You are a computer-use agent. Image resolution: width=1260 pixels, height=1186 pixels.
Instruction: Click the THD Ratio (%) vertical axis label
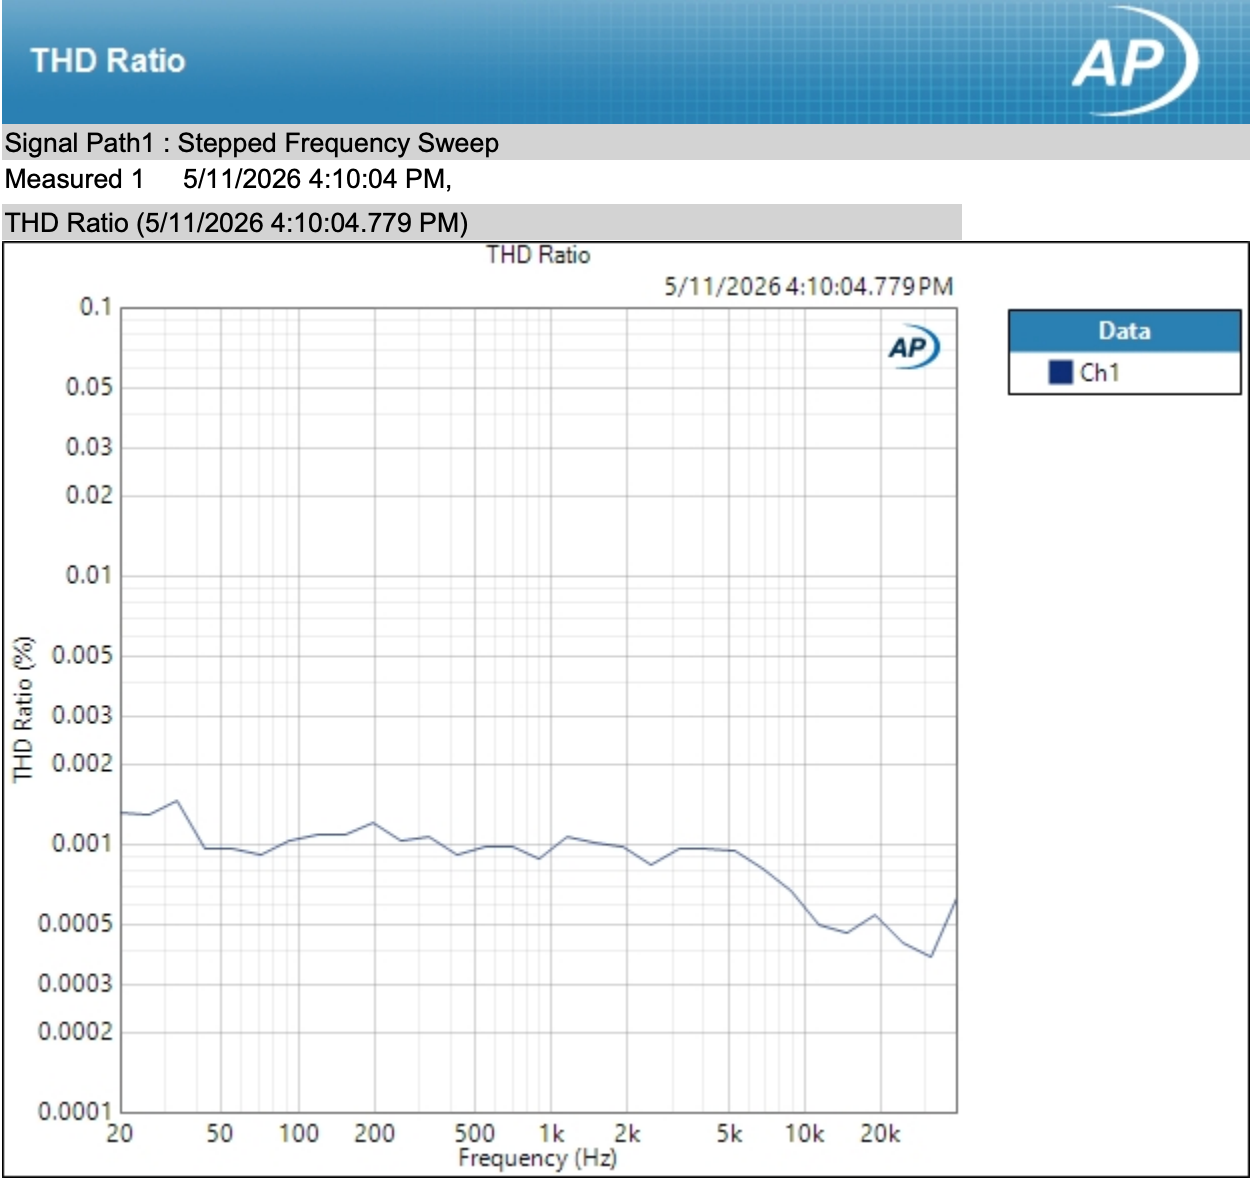[23, 708]
